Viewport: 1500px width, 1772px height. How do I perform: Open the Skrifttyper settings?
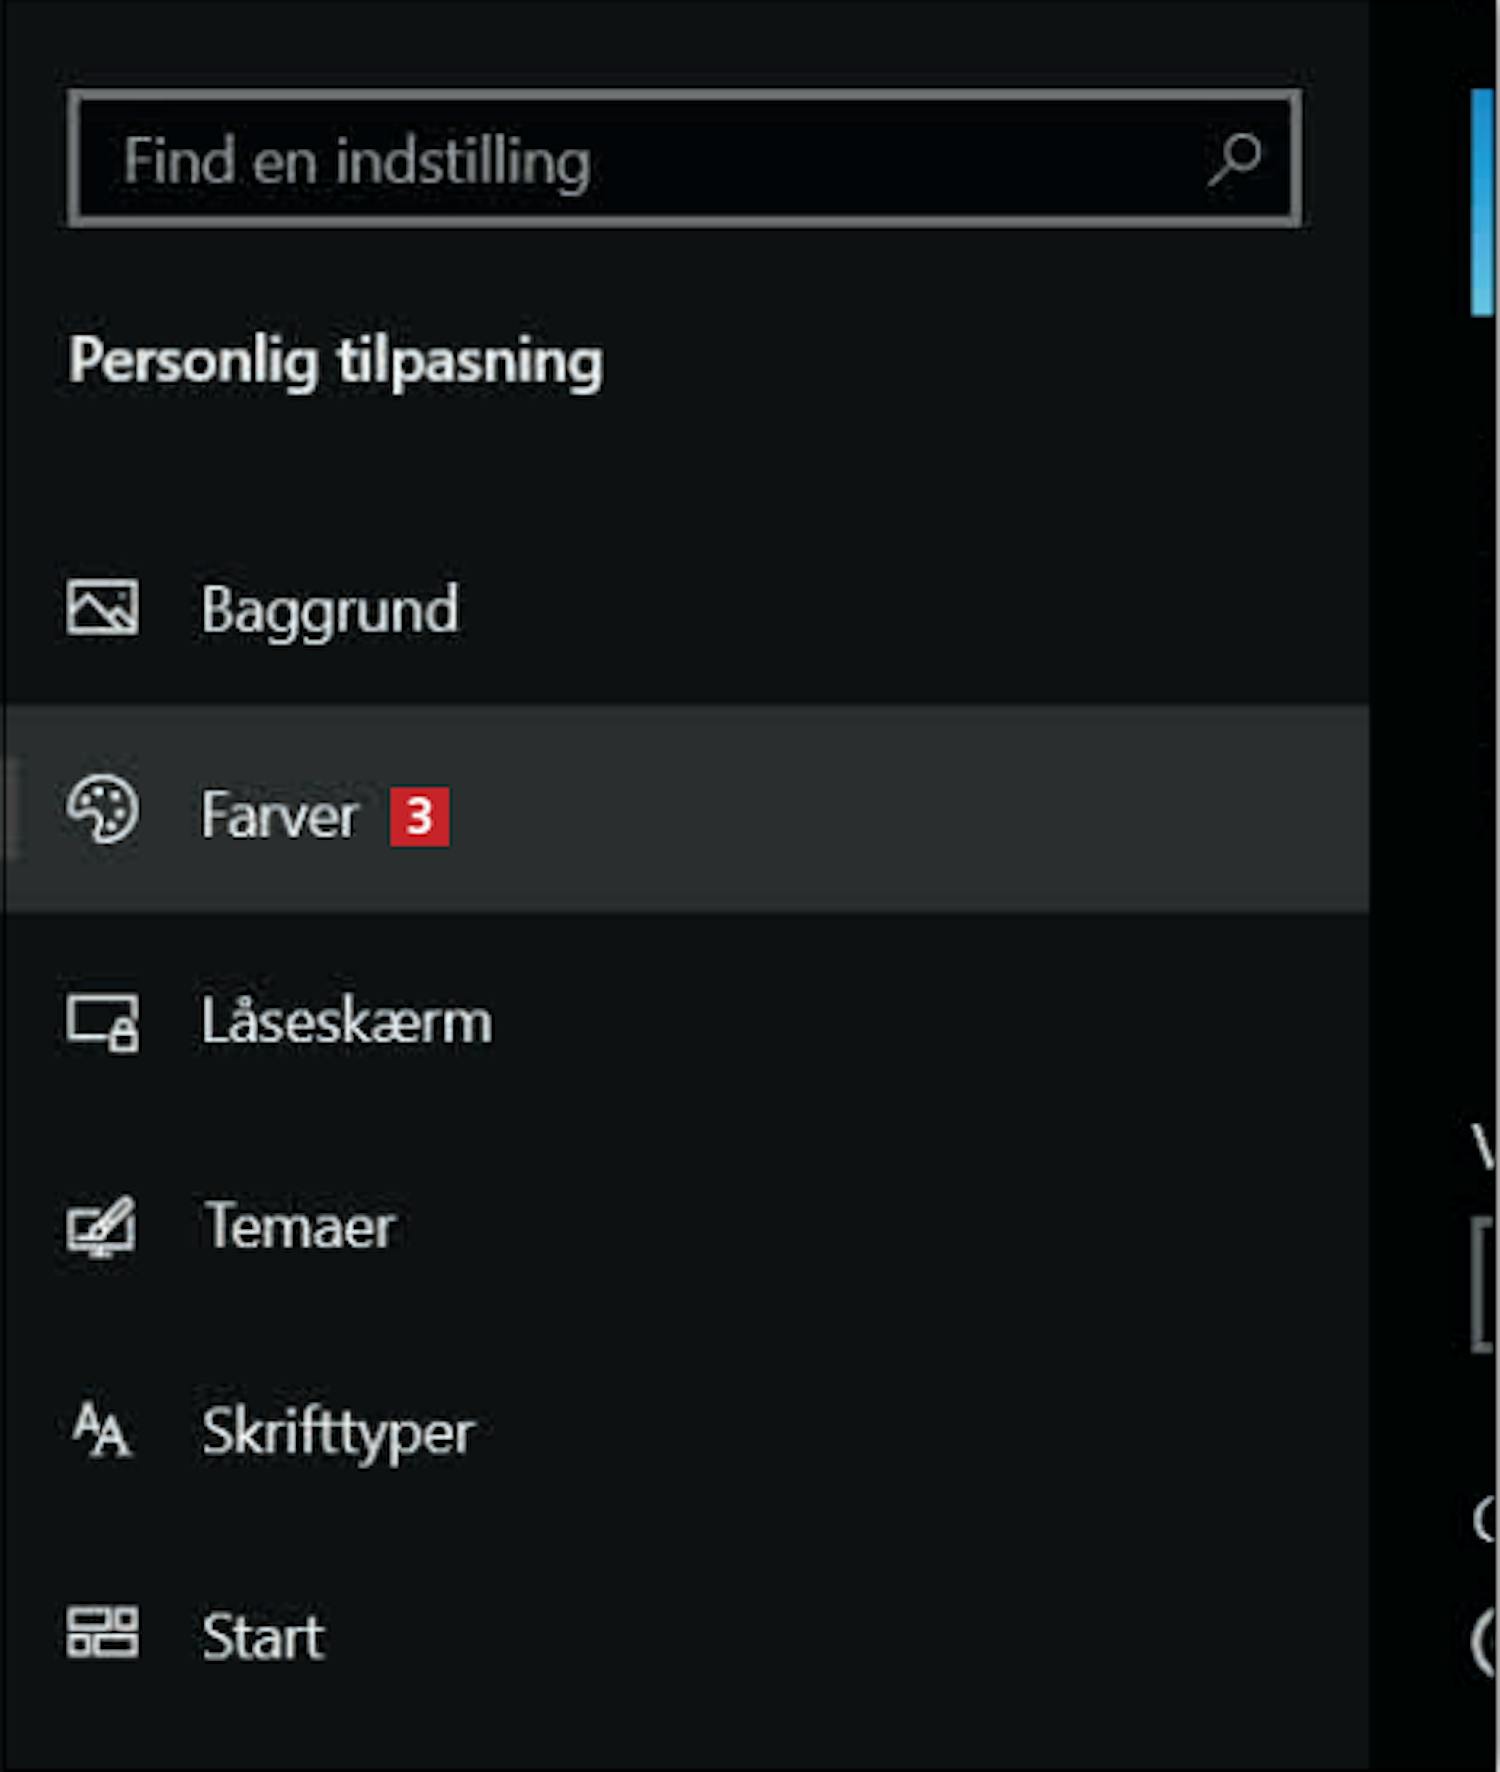tap(338, 1432)
